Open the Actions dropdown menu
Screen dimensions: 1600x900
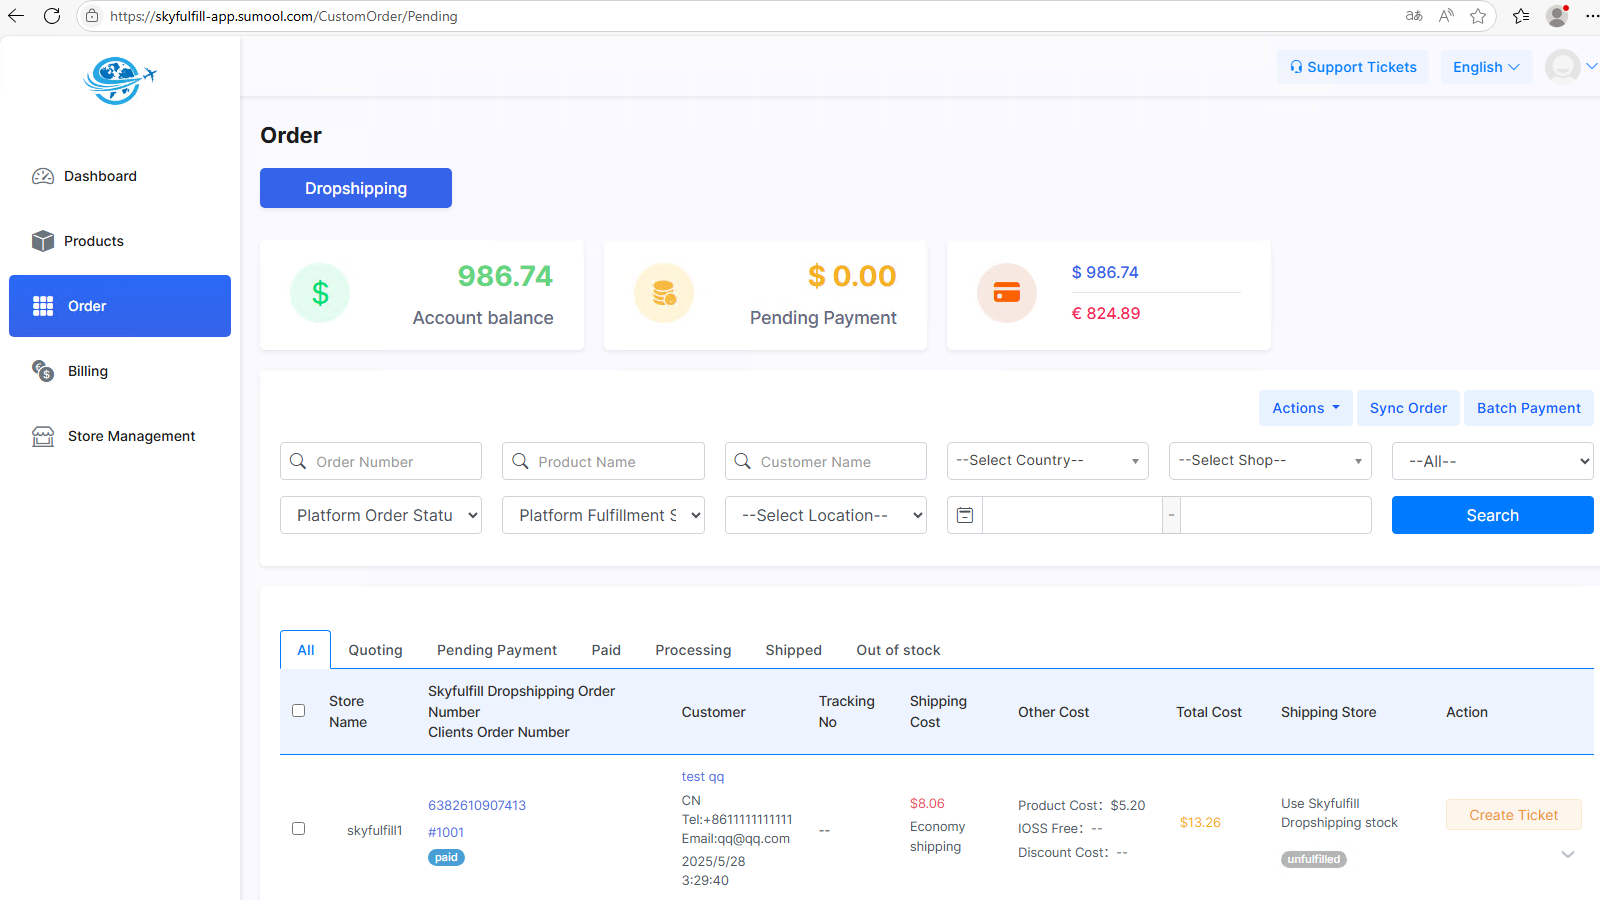[1306, 408]
